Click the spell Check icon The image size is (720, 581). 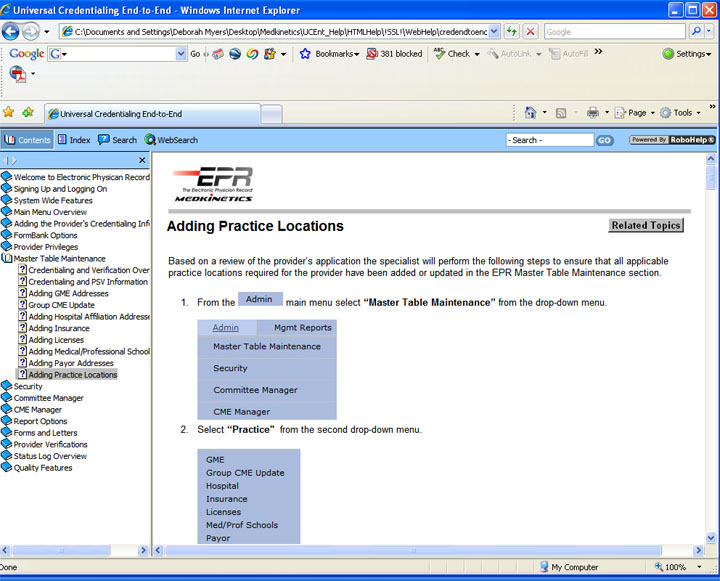[x=439, y=54]
